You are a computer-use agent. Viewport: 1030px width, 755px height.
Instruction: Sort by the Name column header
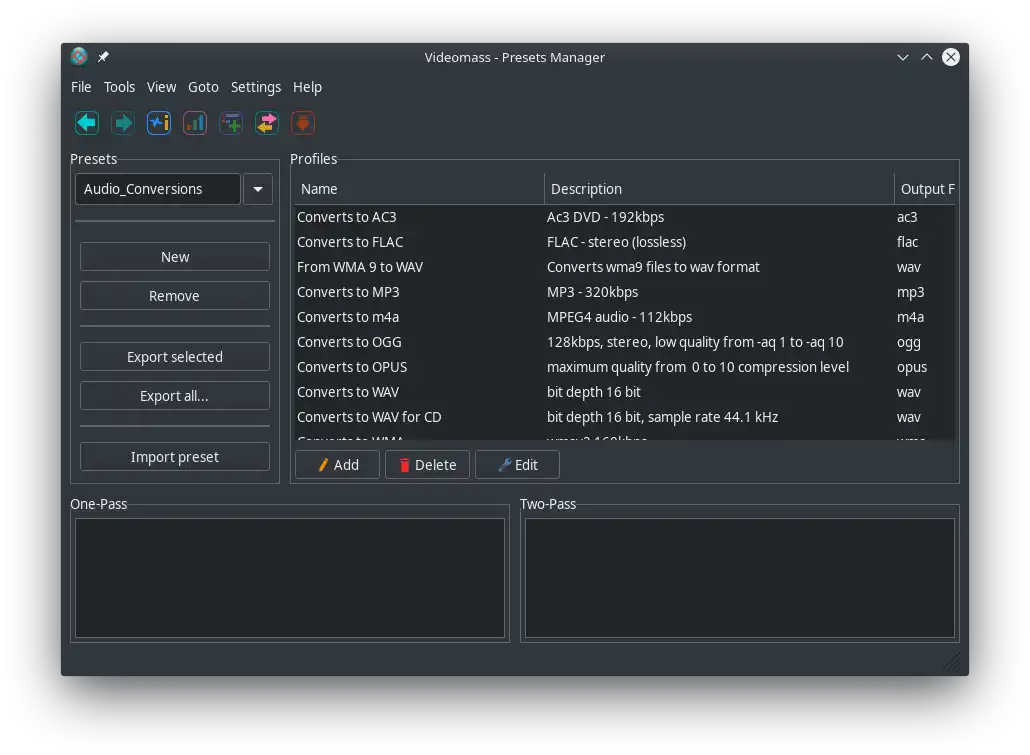(x=419, y=189)
